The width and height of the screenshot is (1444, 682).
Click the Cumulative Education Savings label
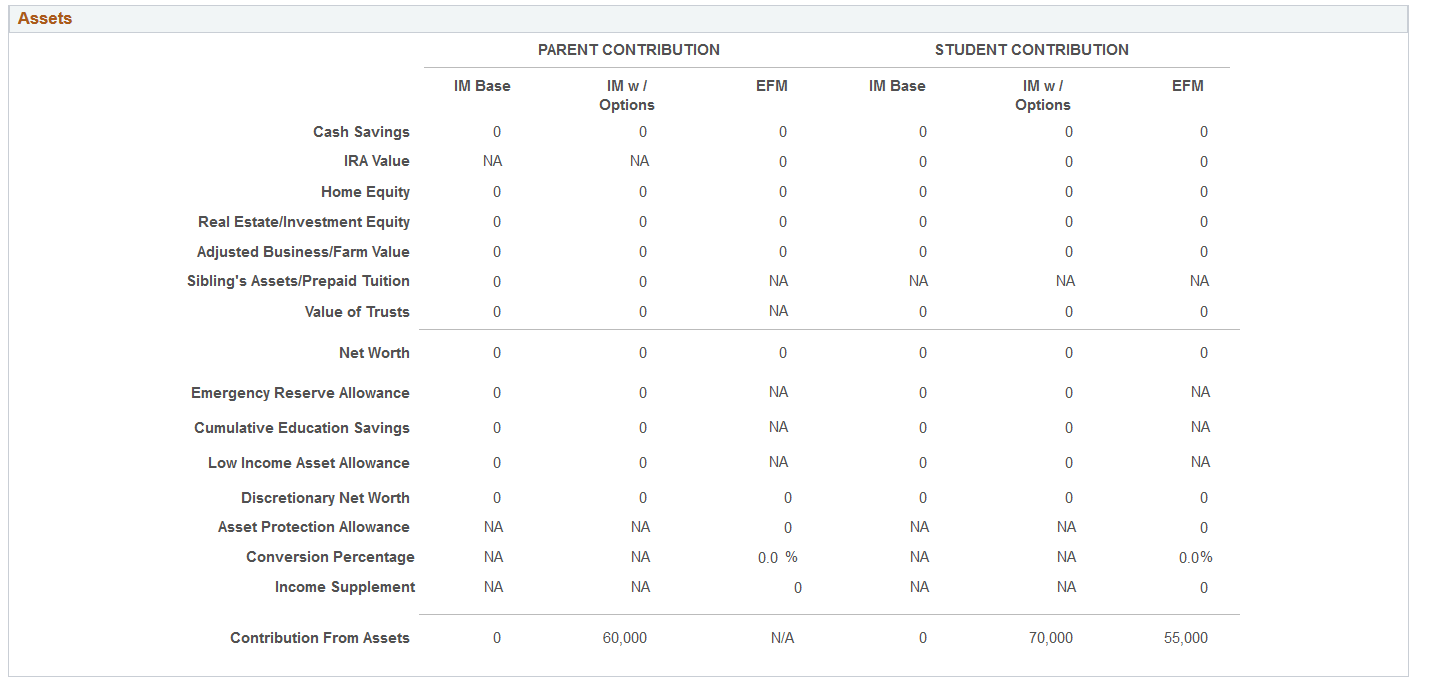point(299,427)
